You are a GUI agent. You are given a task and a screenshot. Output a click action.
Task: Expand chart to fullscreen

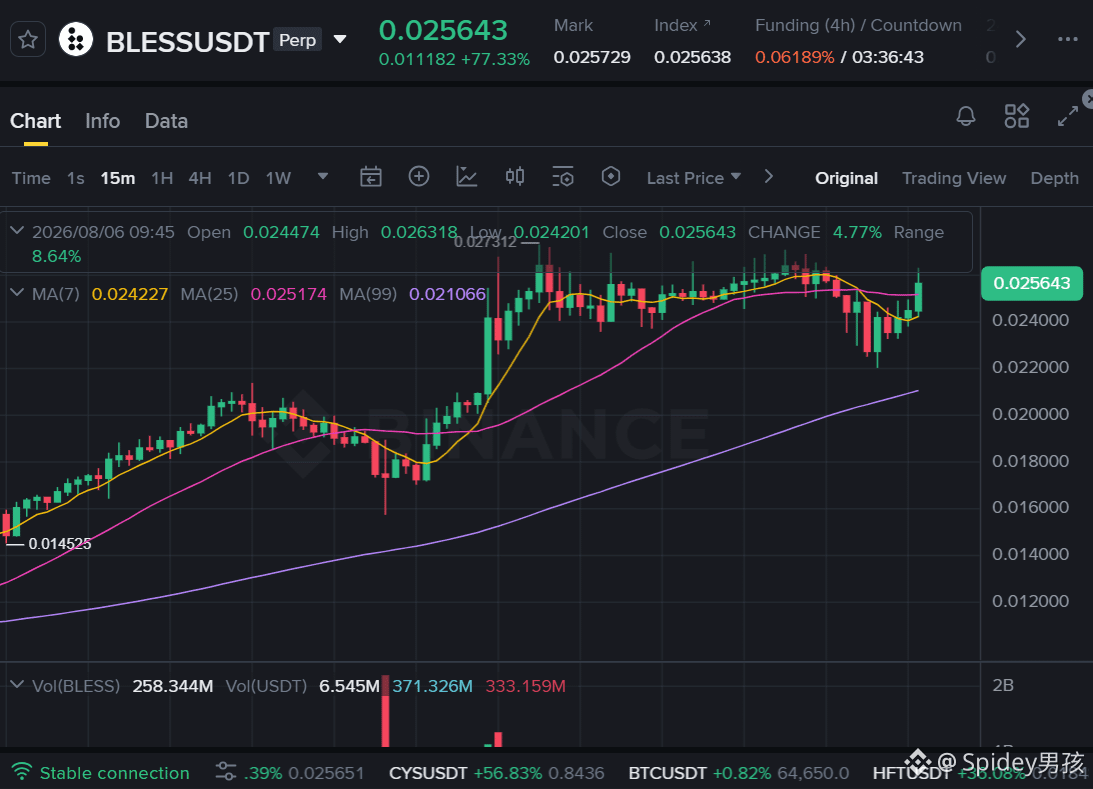coord(1067,116)
